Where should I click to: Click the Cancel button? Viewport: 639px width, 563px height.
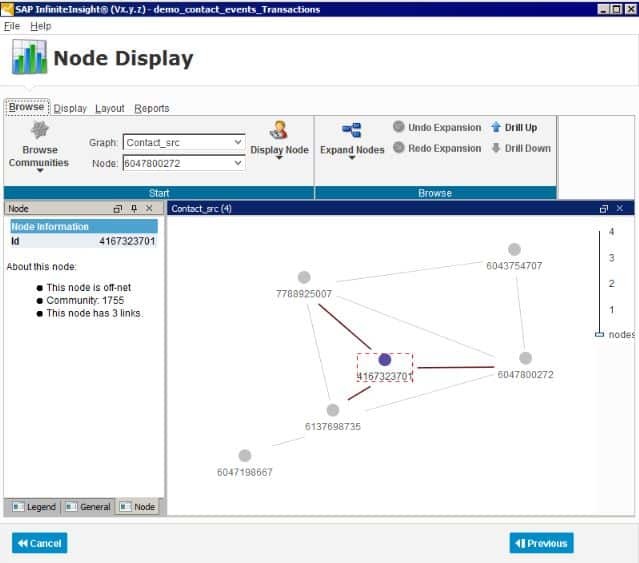40,543
